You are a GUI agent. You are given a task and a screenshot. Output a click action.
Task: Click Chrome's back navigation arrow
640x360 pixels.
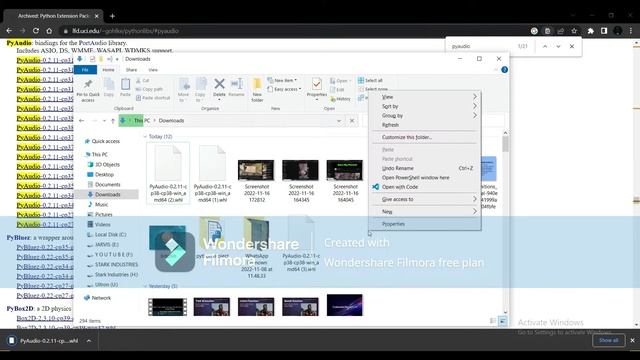coord(9,31)
